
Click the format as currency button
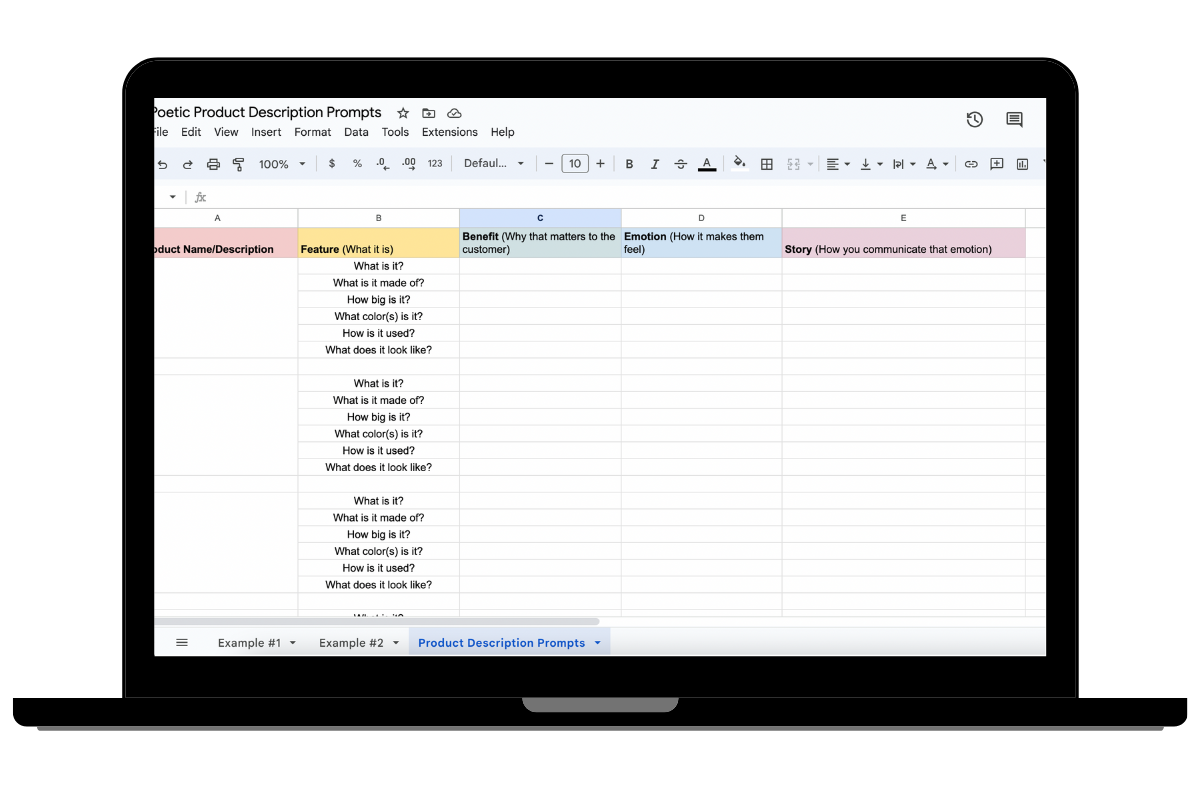(x=332, y=164)
